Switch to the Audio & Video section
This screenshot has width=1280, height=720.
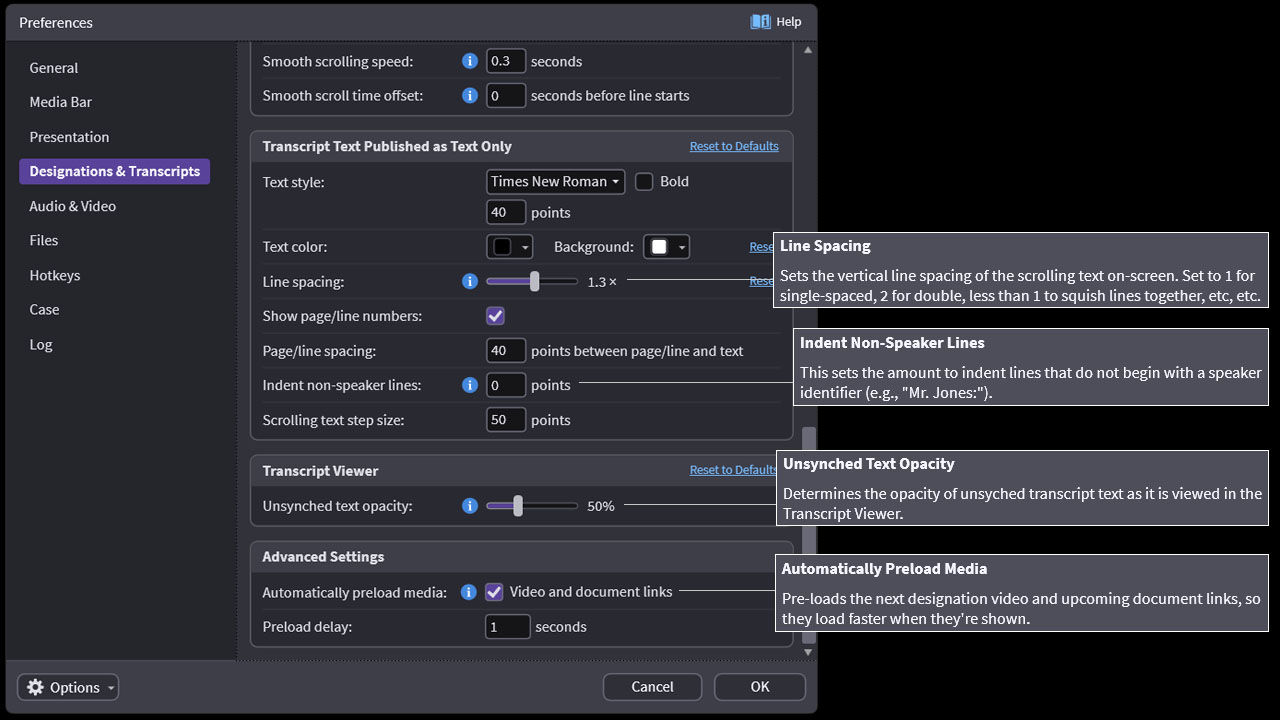point(73,206)
